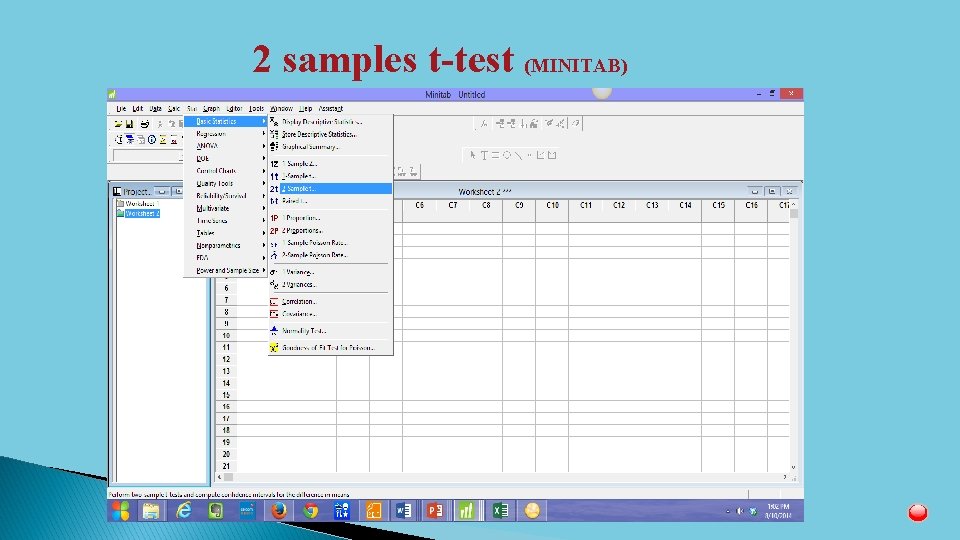
Task: Open the Window menu
Action: point(282,109)
